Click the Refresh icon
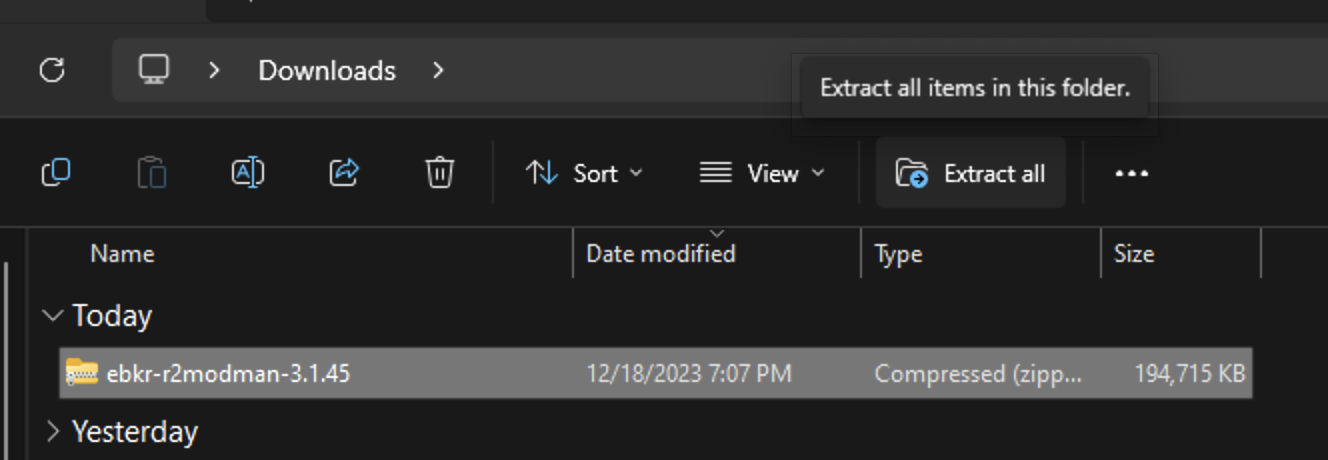The height and width of the screenshot is (460, 1328). coord(52,70)
